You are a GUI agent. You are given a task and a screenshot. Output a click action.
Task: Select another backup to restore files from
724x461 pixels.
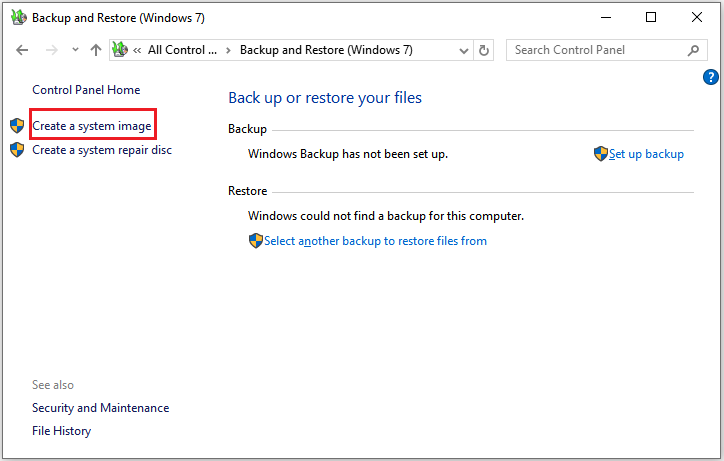point(375,241)
